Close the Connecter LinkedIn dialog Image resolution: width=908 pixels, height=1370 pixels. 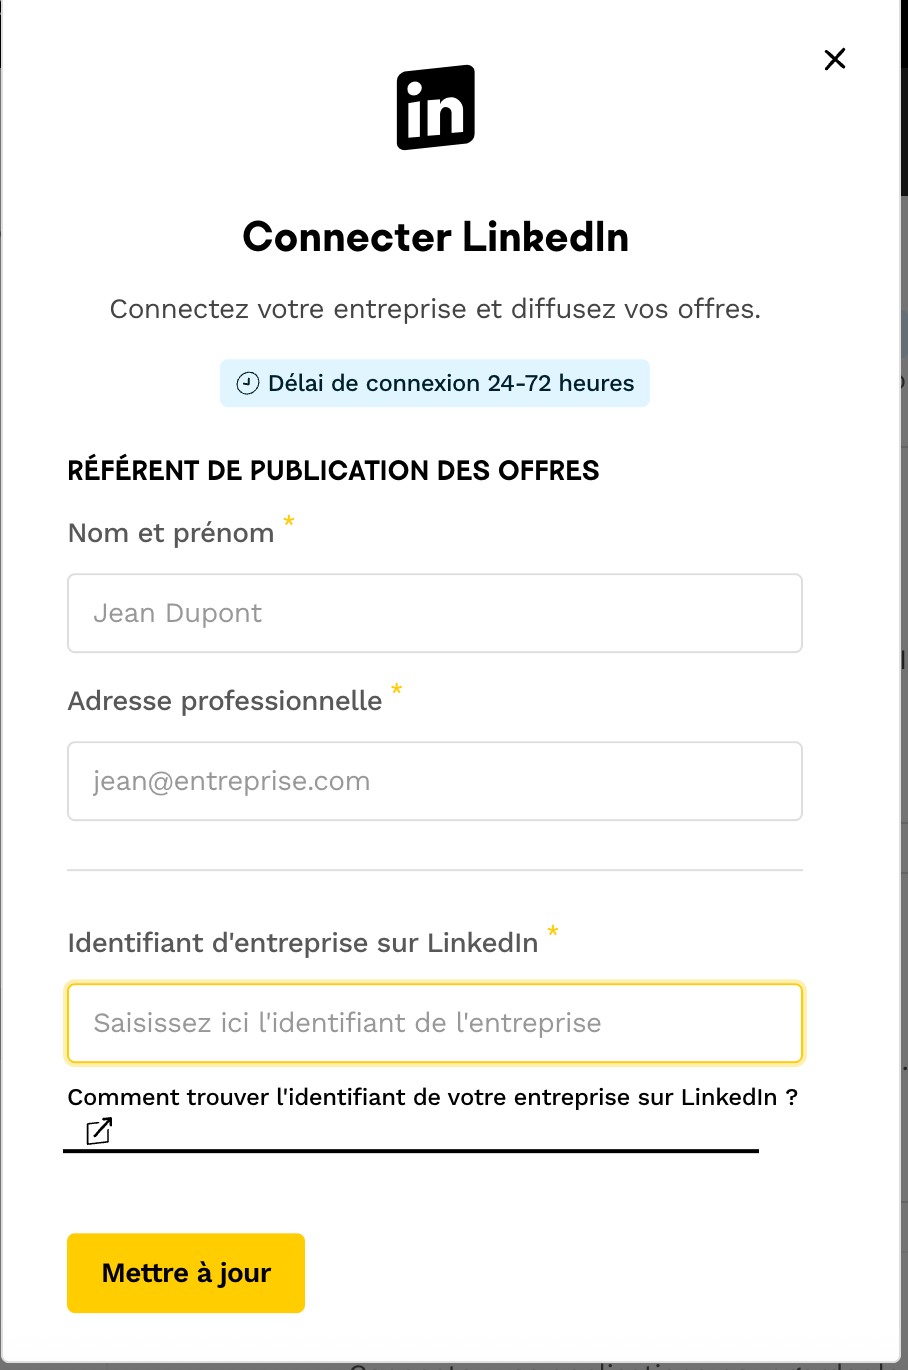click(835, 59)
